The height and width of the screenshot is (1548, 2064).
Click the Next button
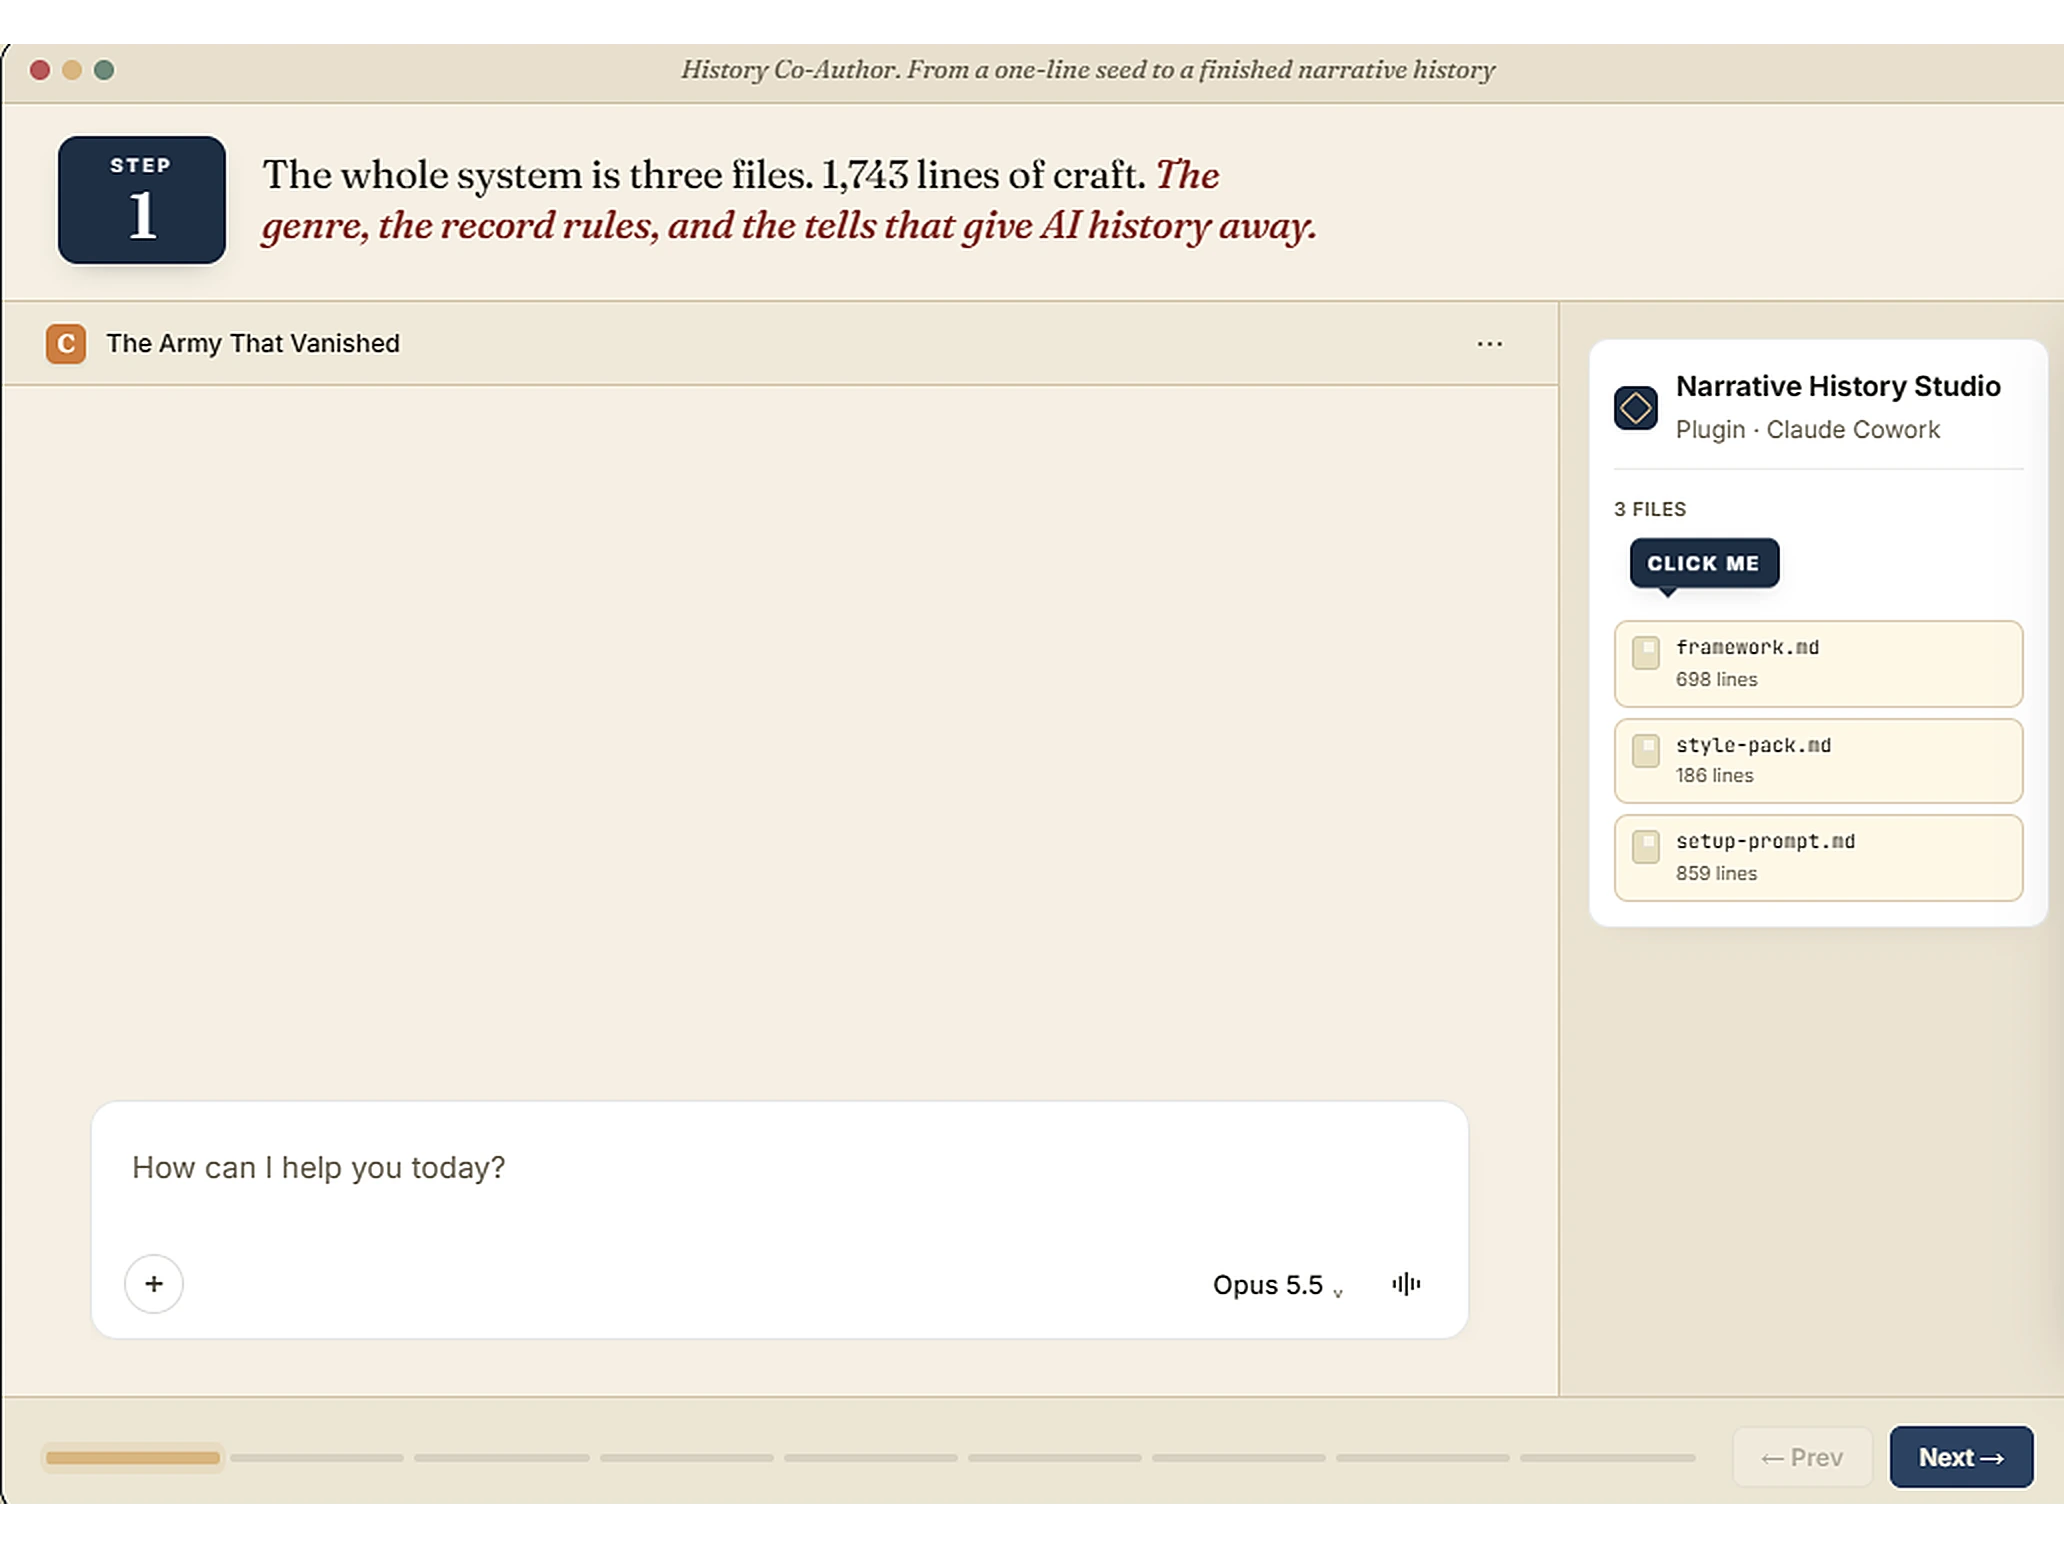1960,1456
